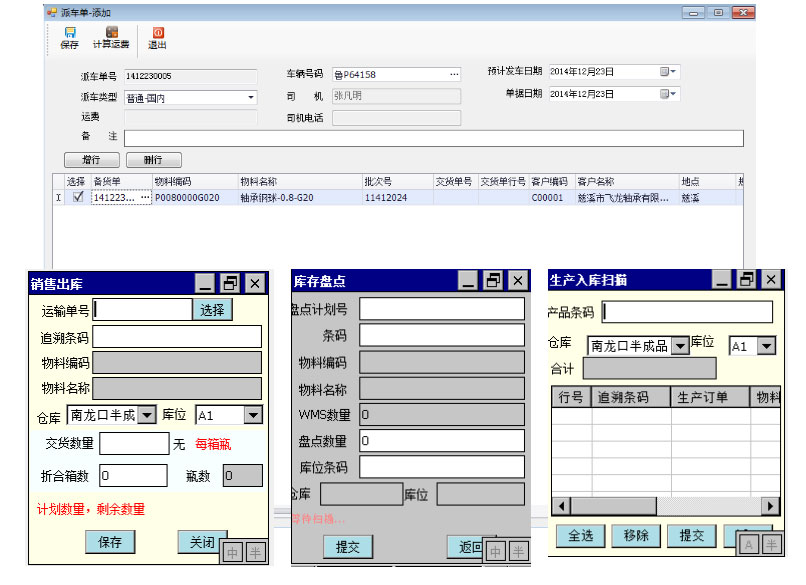Uncheck the 选择 checkbox on the grid row
This screenshot has width=806, height=585.
pyautogui.click(x=78, y=198)
